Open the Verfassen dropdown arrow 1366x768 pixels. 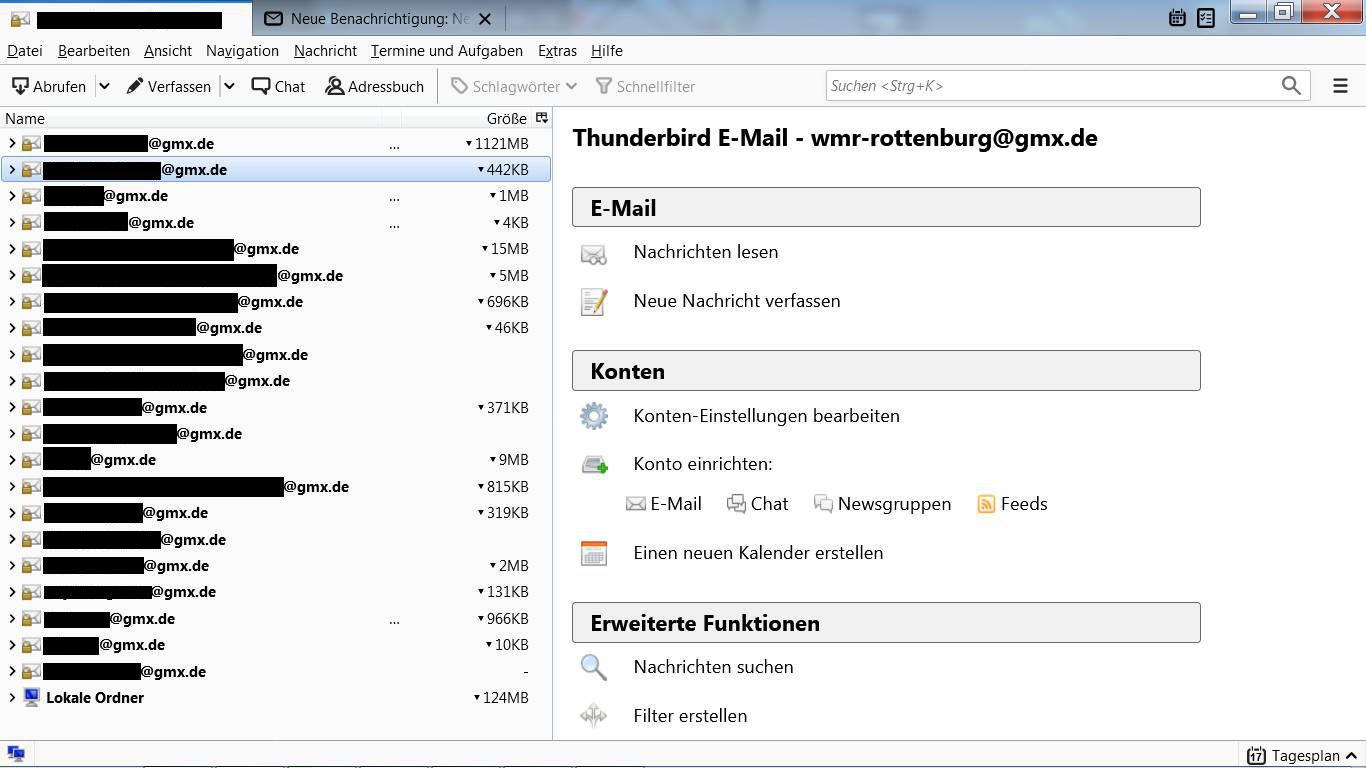click(x=229, y=87)
